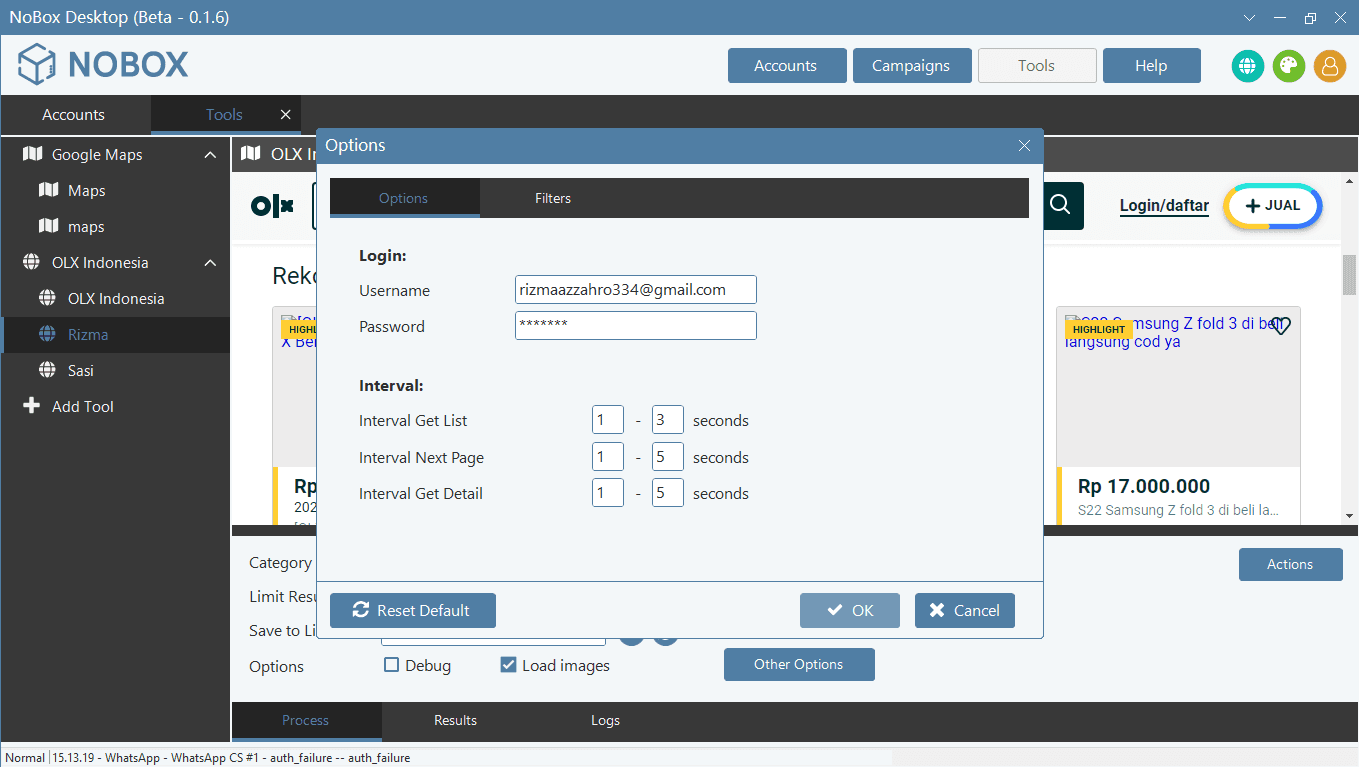Click inside the Username field
This screenshot has height=767, width=1359.
coord(635,289)
